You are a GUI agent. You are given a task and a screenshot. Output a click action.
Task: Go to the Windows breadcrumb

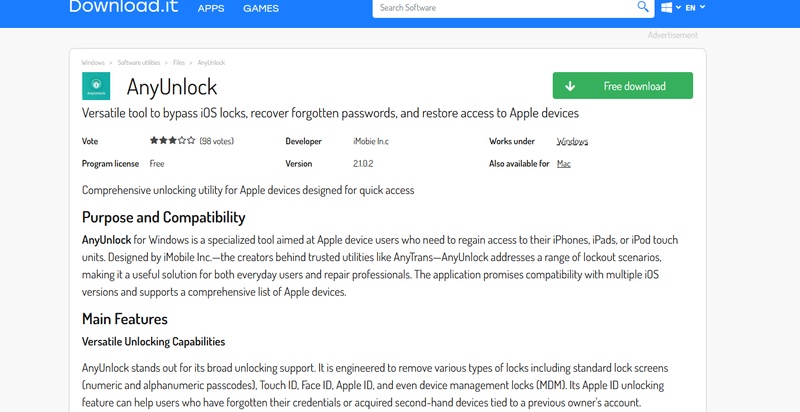click(93, 63)
